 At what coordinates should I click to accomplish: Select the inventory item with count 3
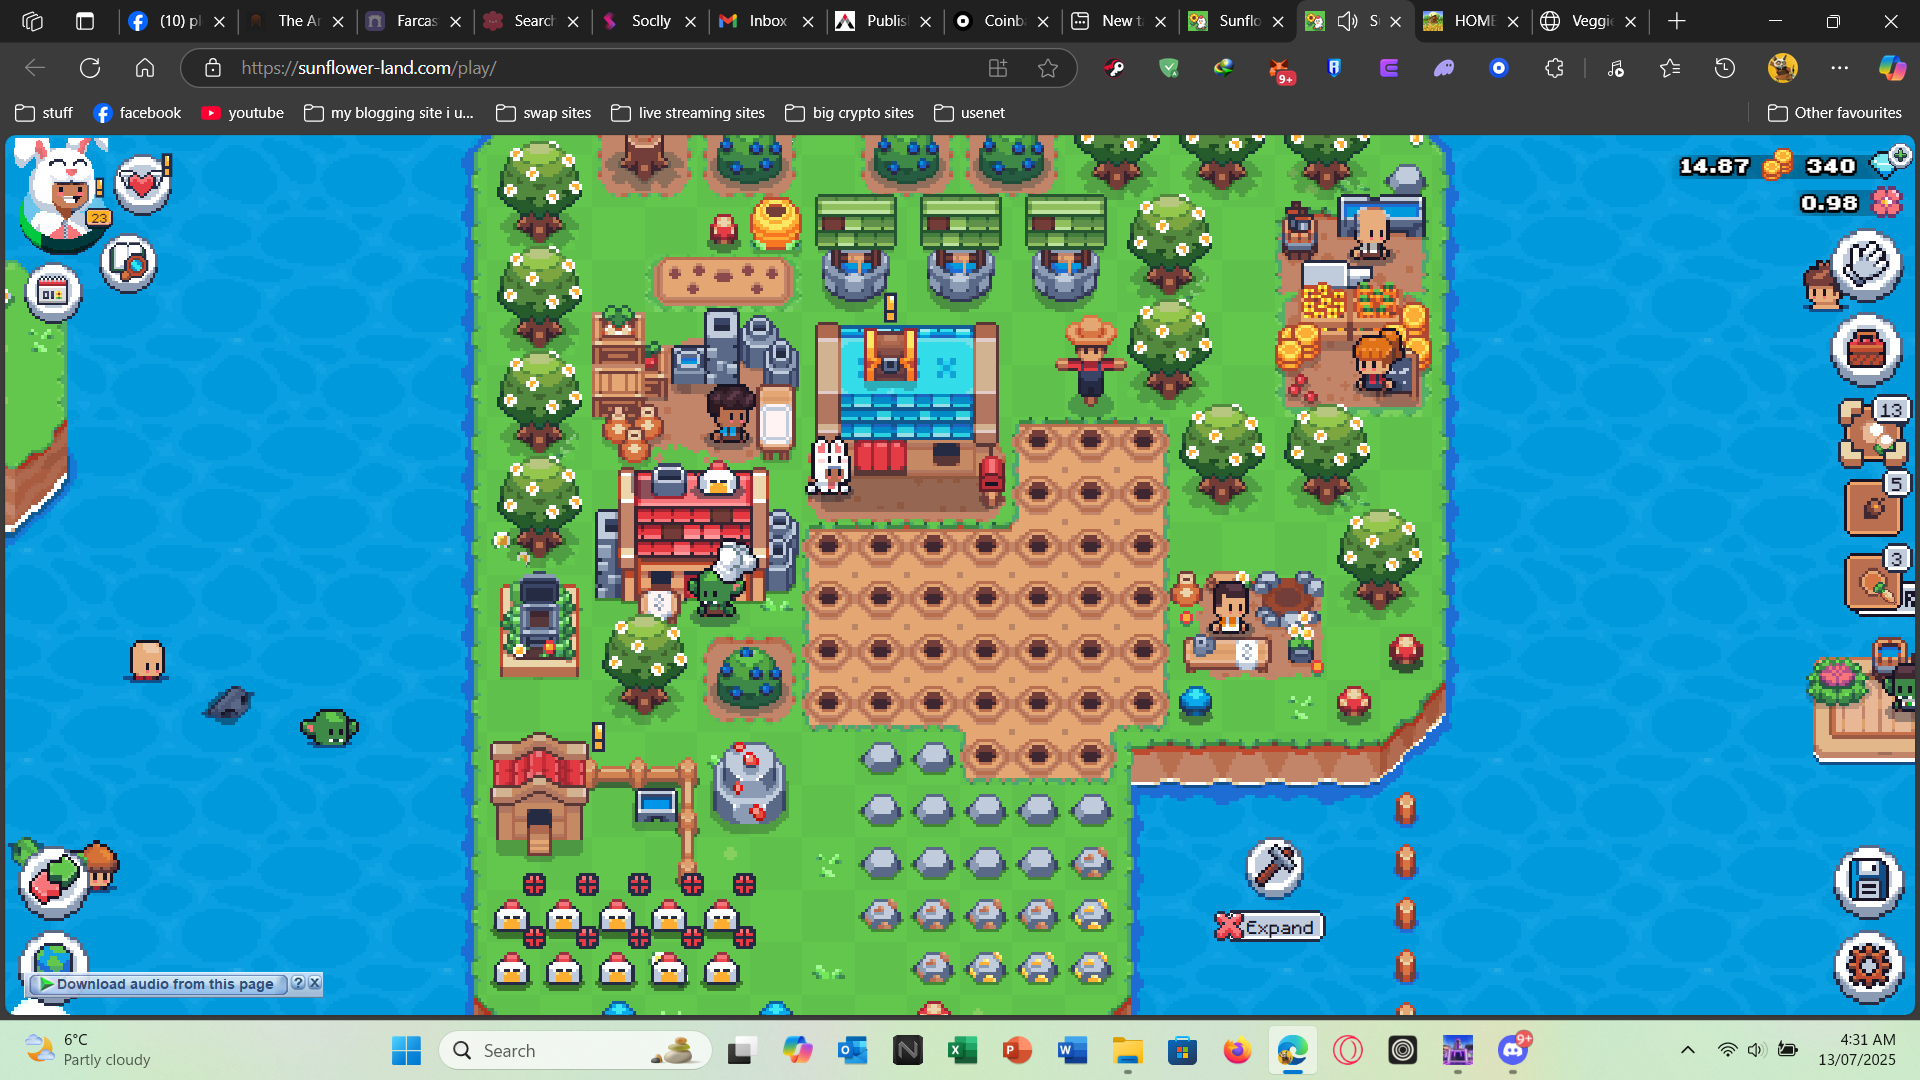click(1875, 581)
